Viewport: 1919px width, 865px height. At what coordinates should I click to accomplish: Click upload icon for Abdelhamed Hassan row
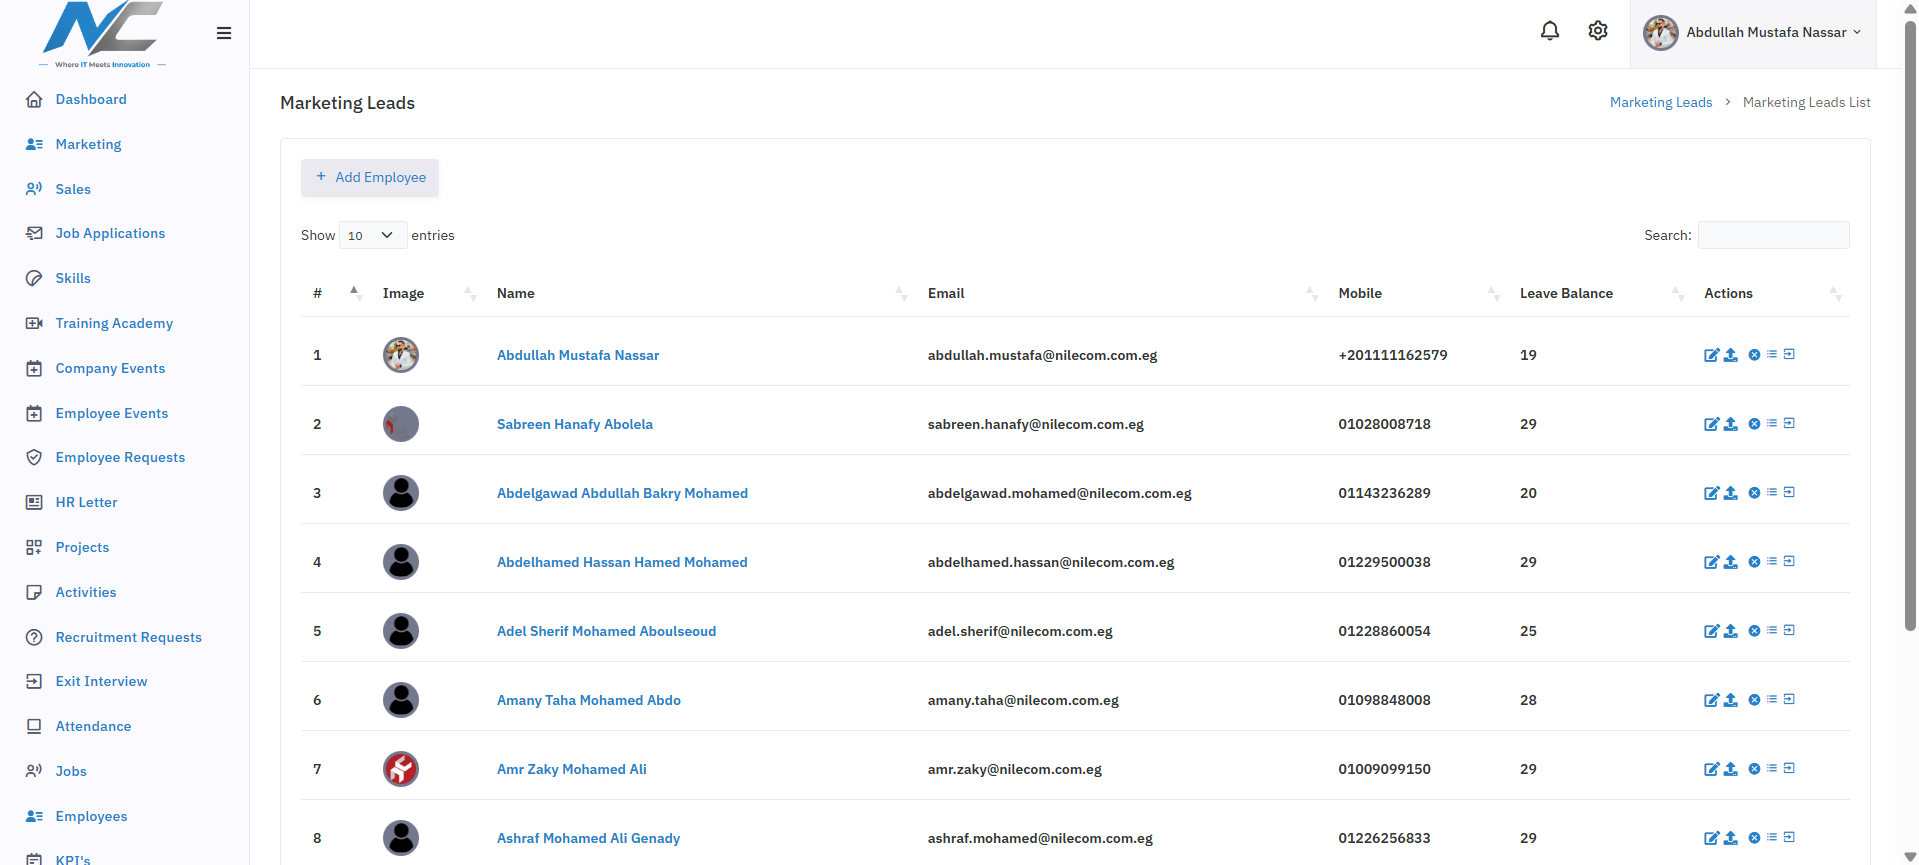pyautogui.click(x=1731, y=562)
